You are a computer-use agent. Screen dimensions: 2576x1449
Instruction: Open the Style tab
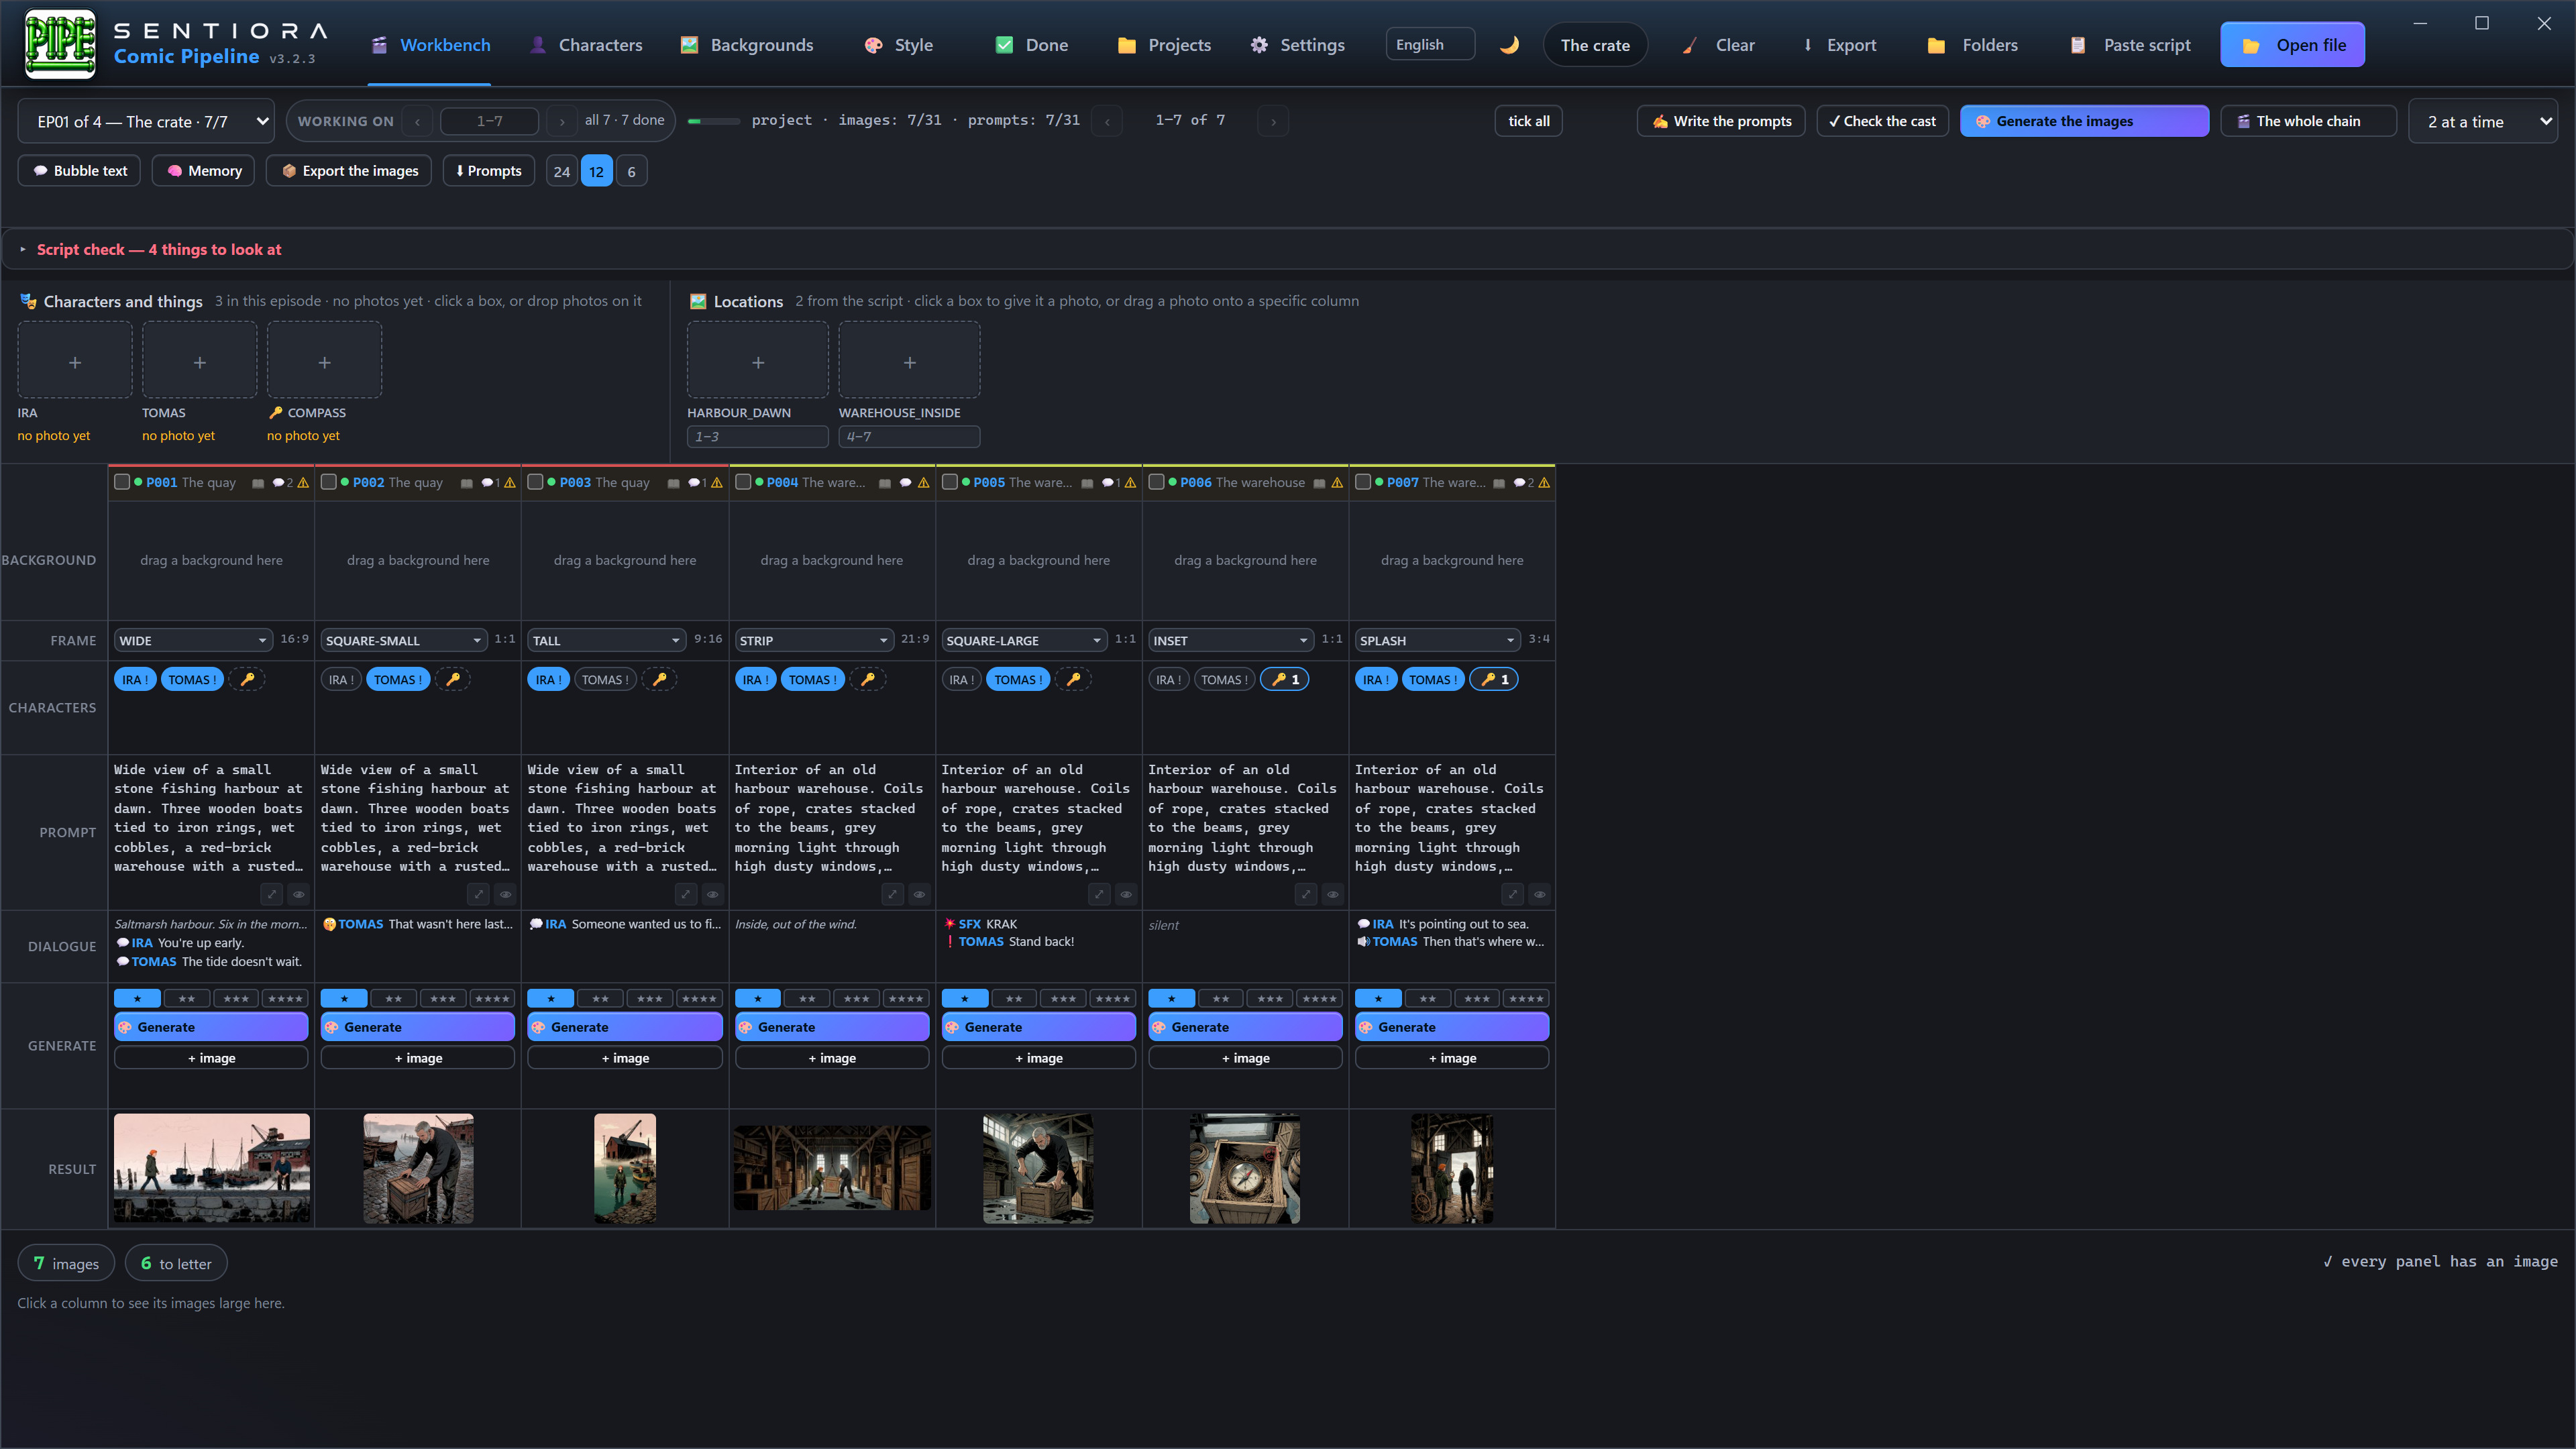pyautogui.click(x=899, y=45)
